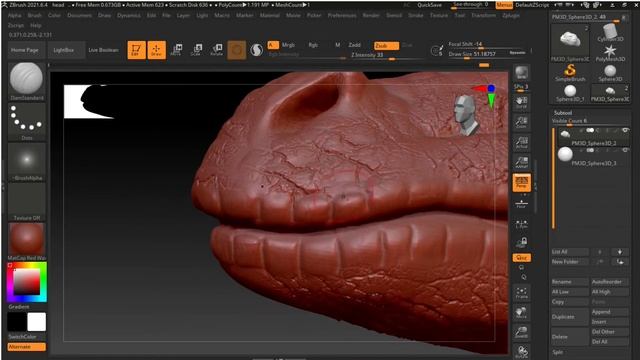Viewport: 640px width, 360px height.
Task: Select the Scale transform tool
Action: (x=196, y=50)
